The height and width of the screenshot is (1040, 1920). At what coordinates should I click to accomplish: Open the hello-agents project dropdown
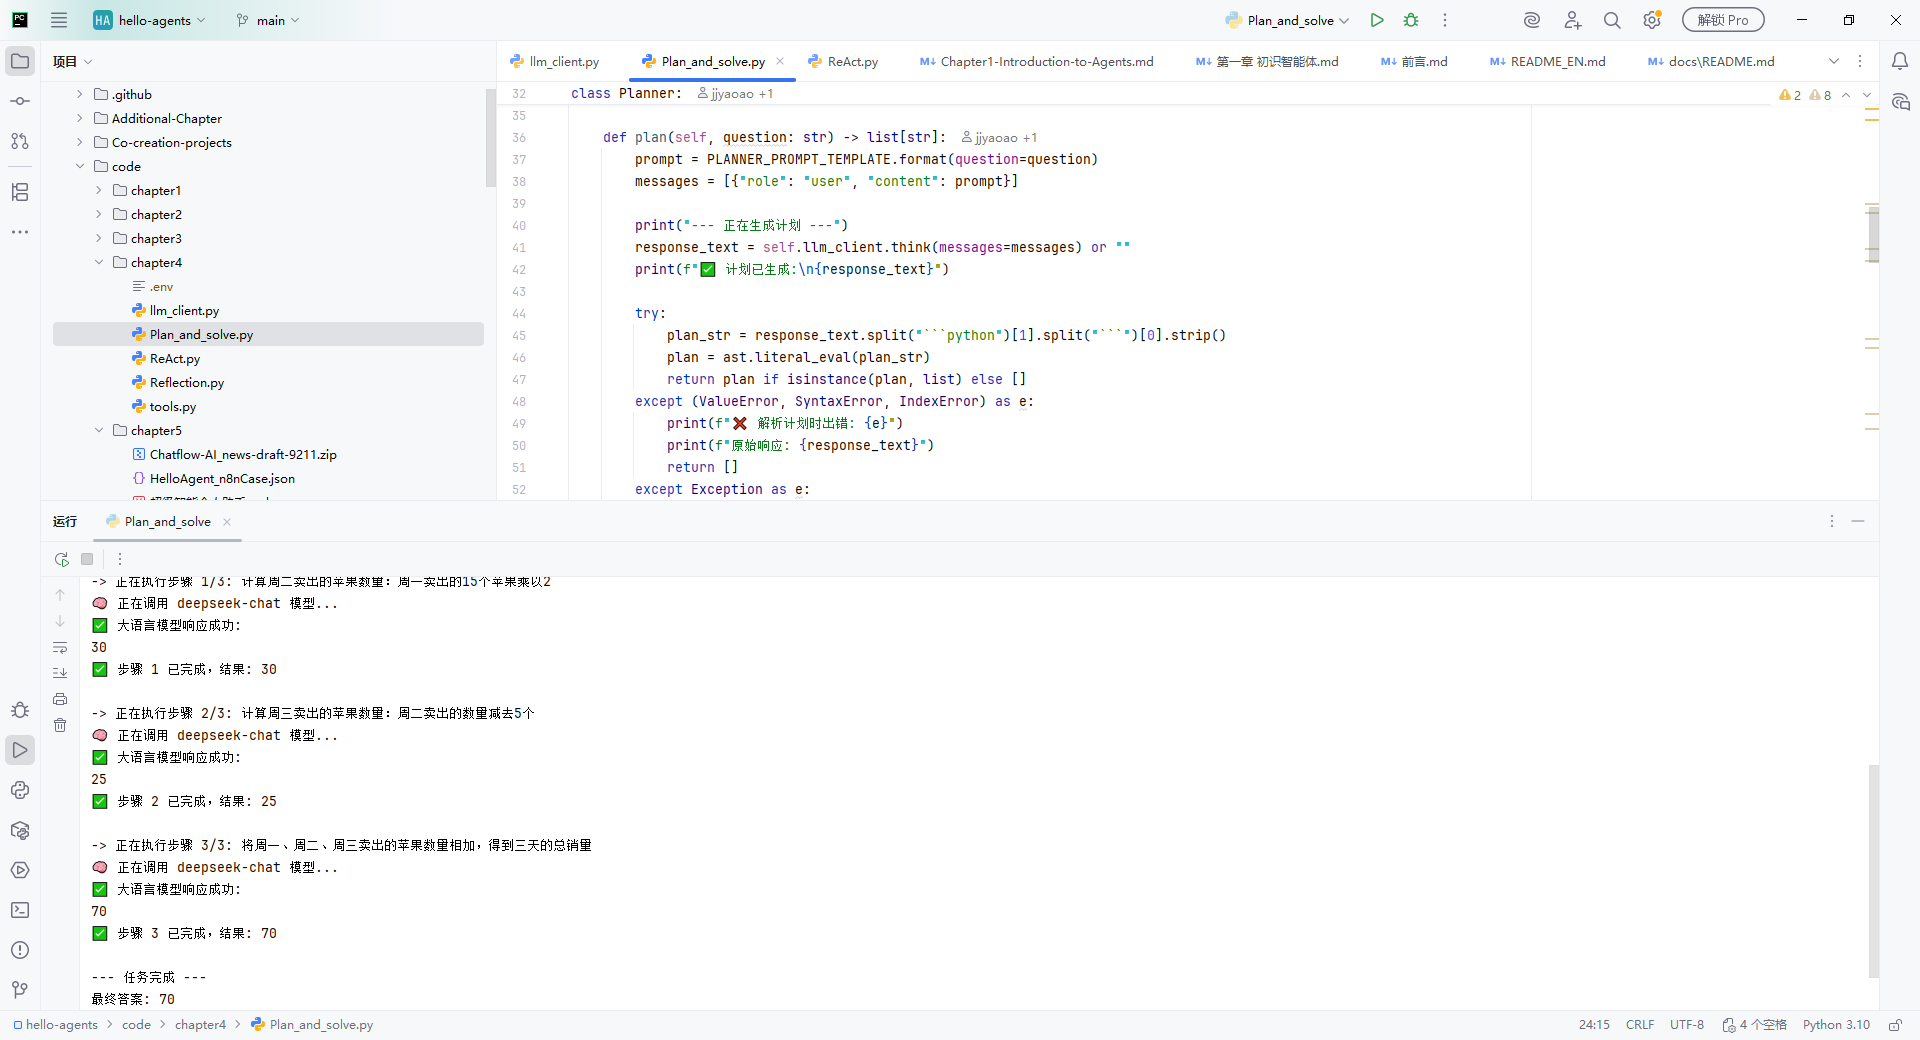[149, 20]
